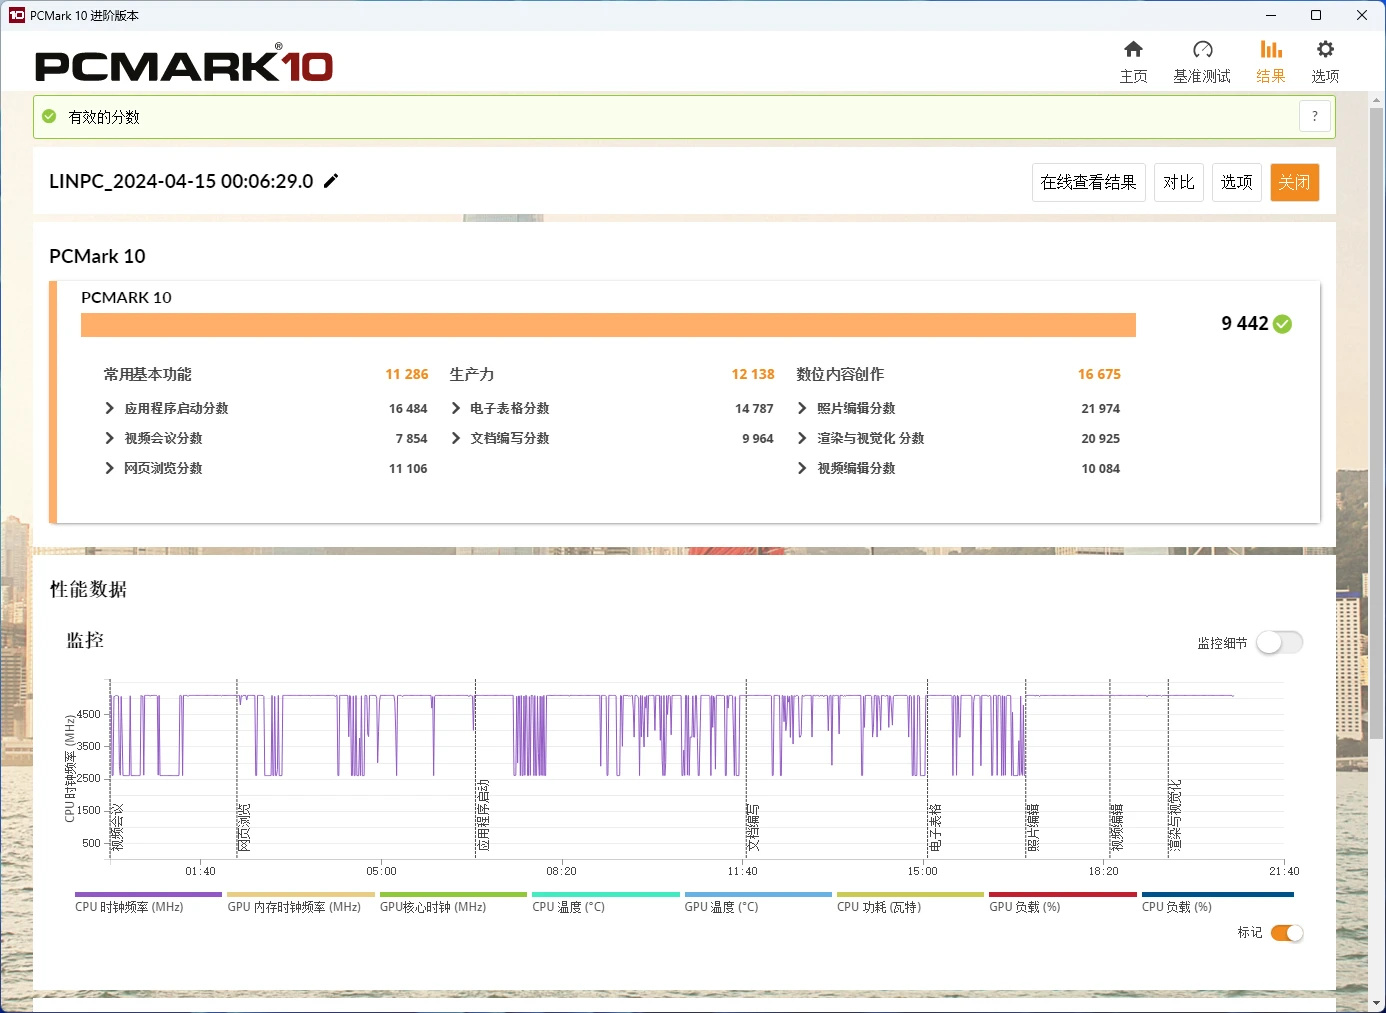Click the 常用基本功能 heading
This screenshot has width=1386, height=1013.
click(148, 374)
